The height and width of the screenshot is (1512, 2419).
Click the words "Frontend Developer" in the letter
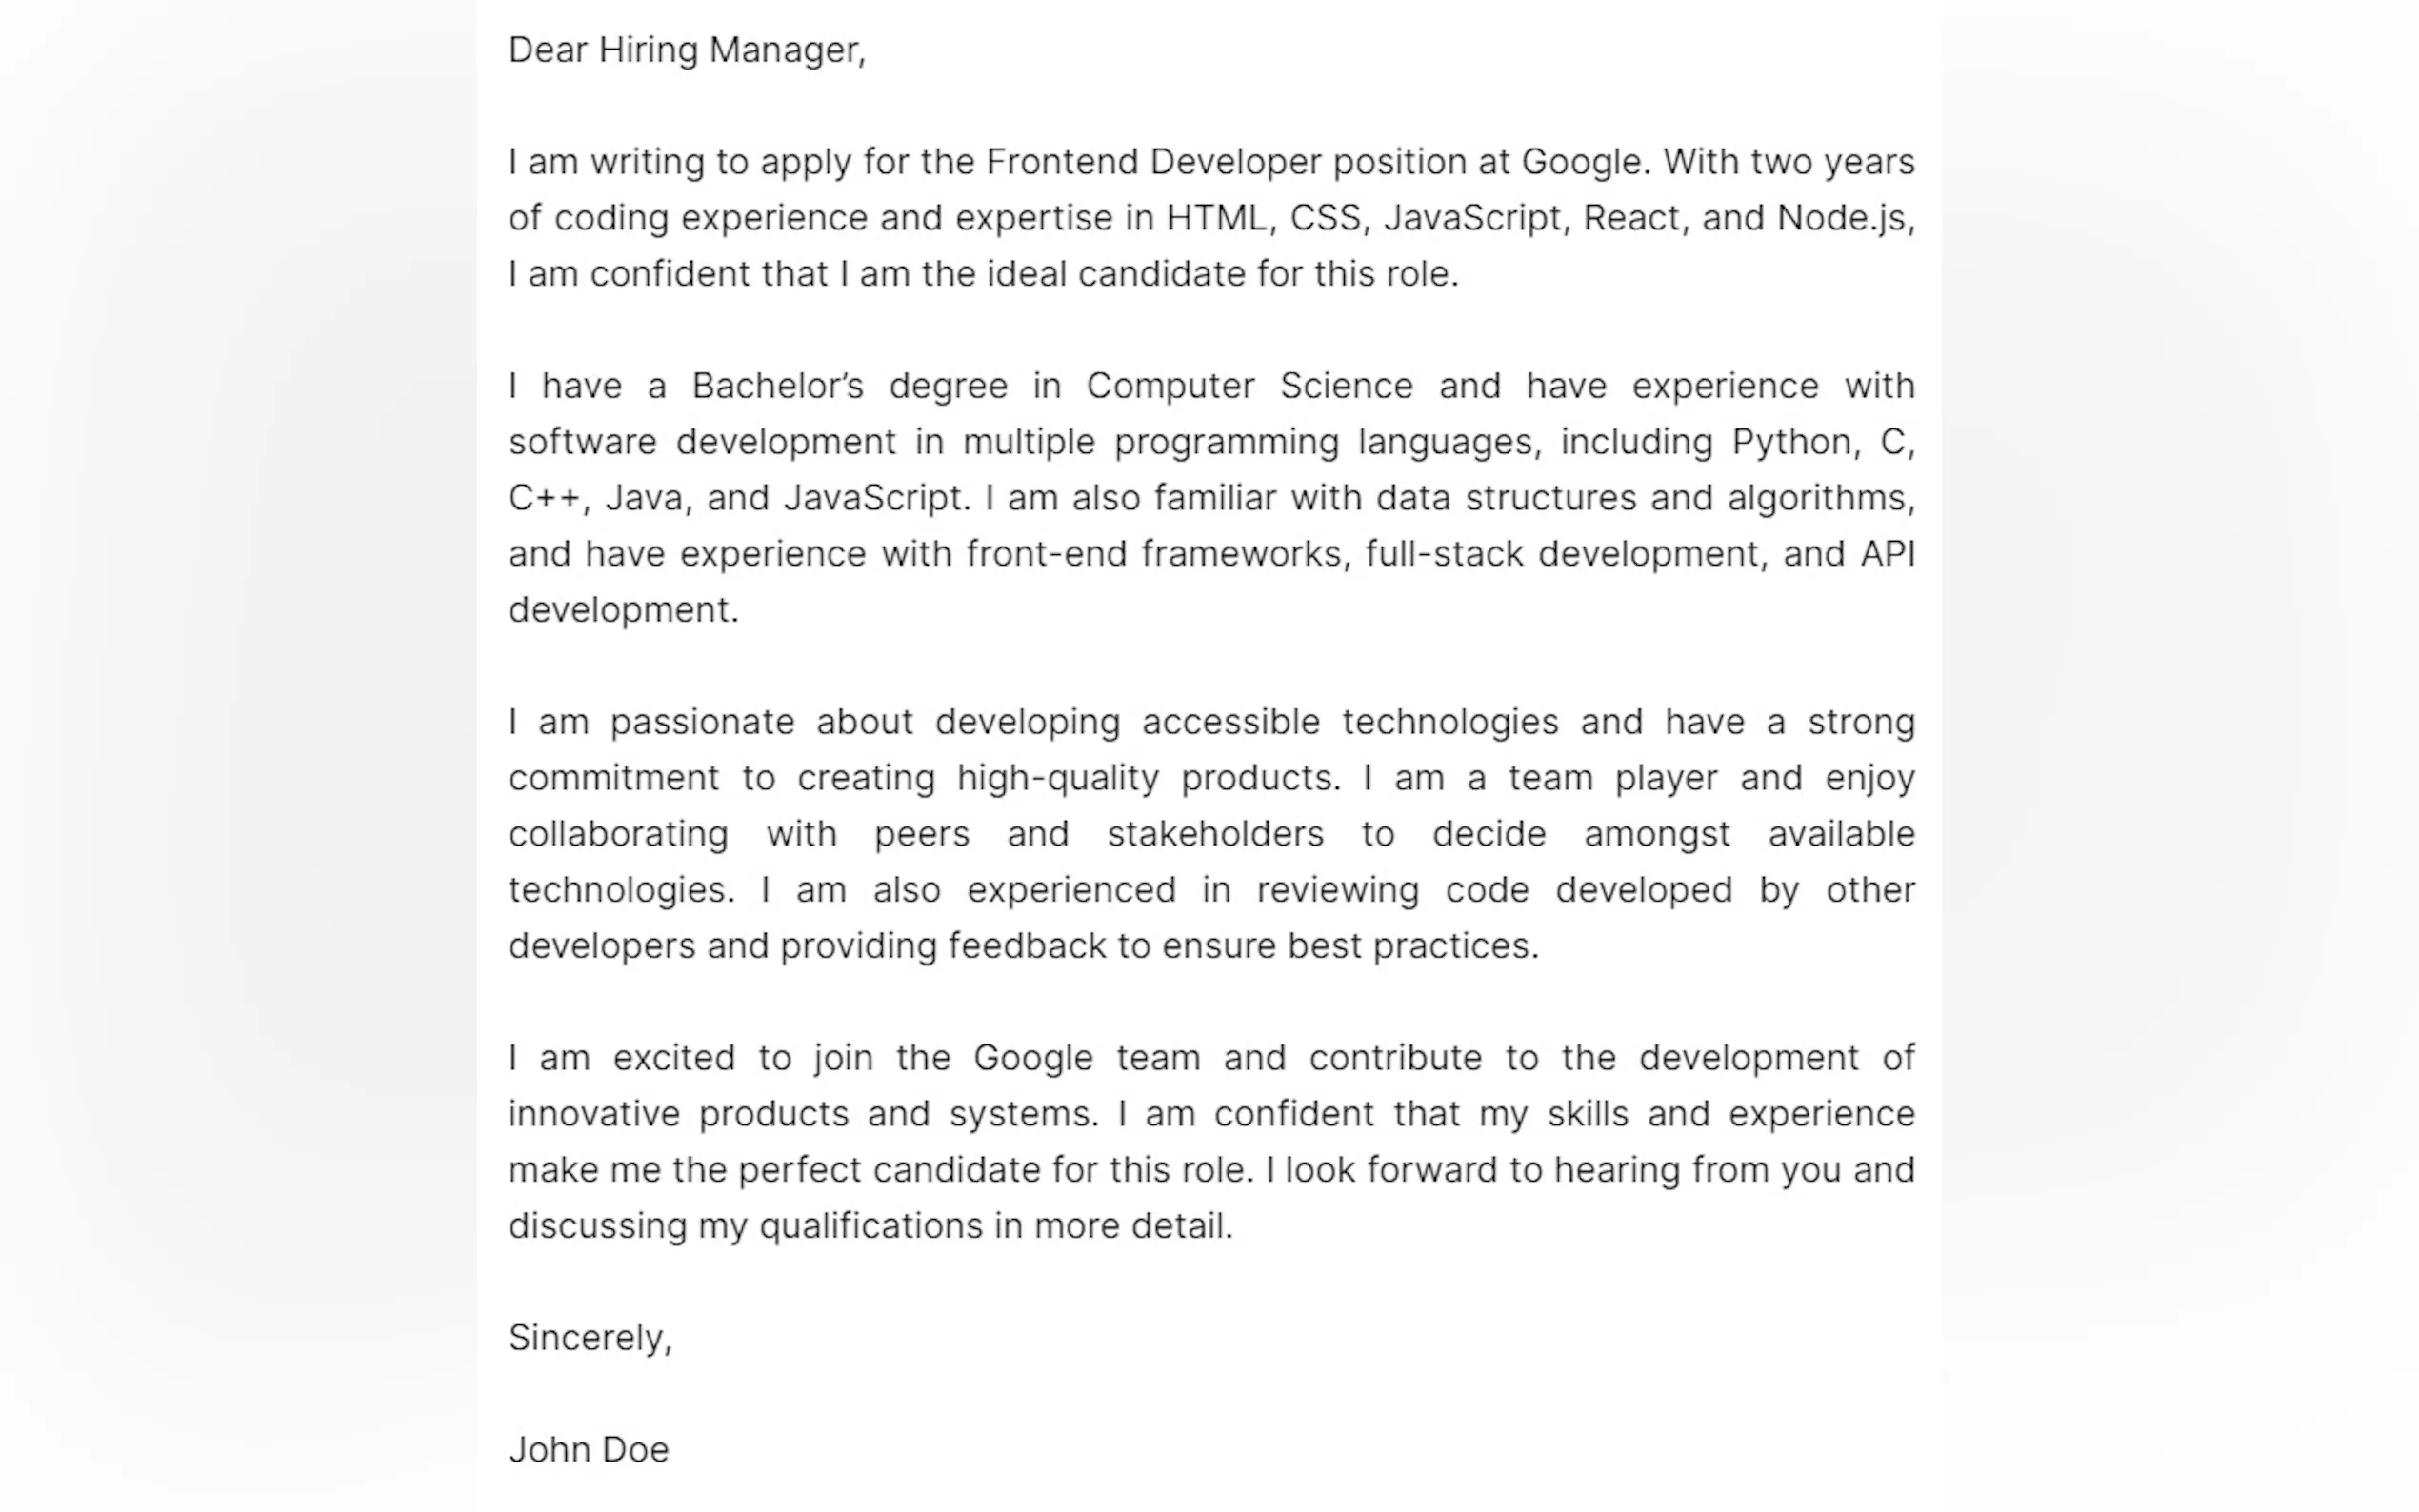1153,162
